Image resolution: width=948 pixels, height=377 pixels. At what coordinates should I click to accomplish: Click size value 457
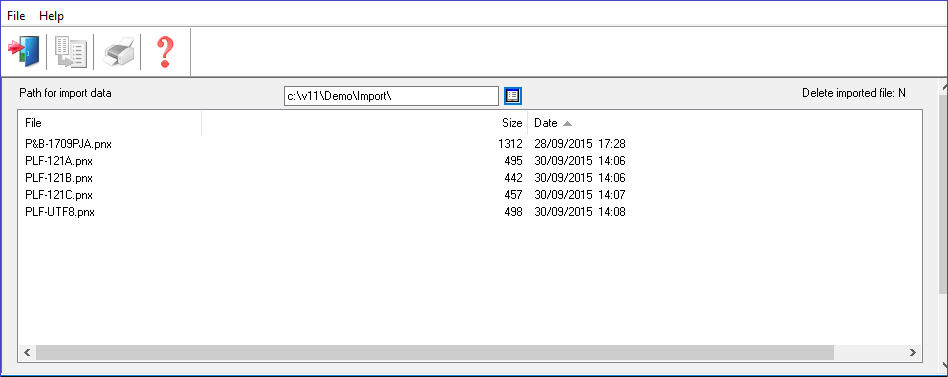(513, 195)
